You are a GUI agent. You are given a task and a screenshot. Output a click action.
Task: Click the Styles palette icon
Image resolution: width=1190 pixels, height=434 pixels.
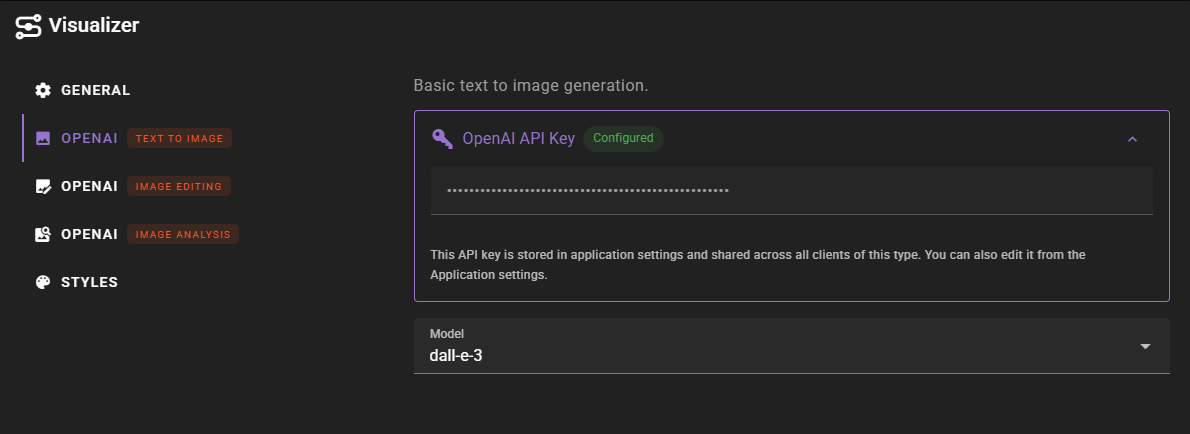pyautogui.click(x=43, y=282)
